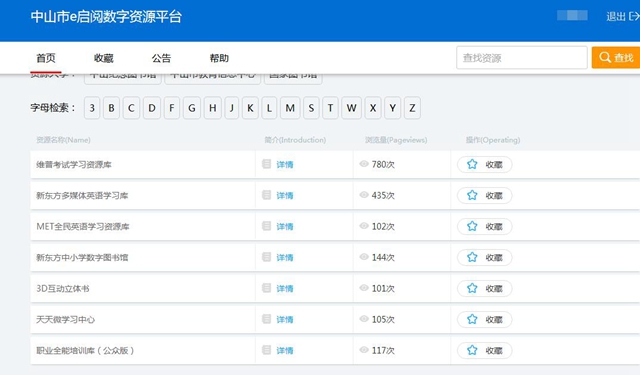This screenshot has height=375, width=640.
Task: Click the star icon for 新东方中小学数字图书馆
Action: [x=472, y=257]
